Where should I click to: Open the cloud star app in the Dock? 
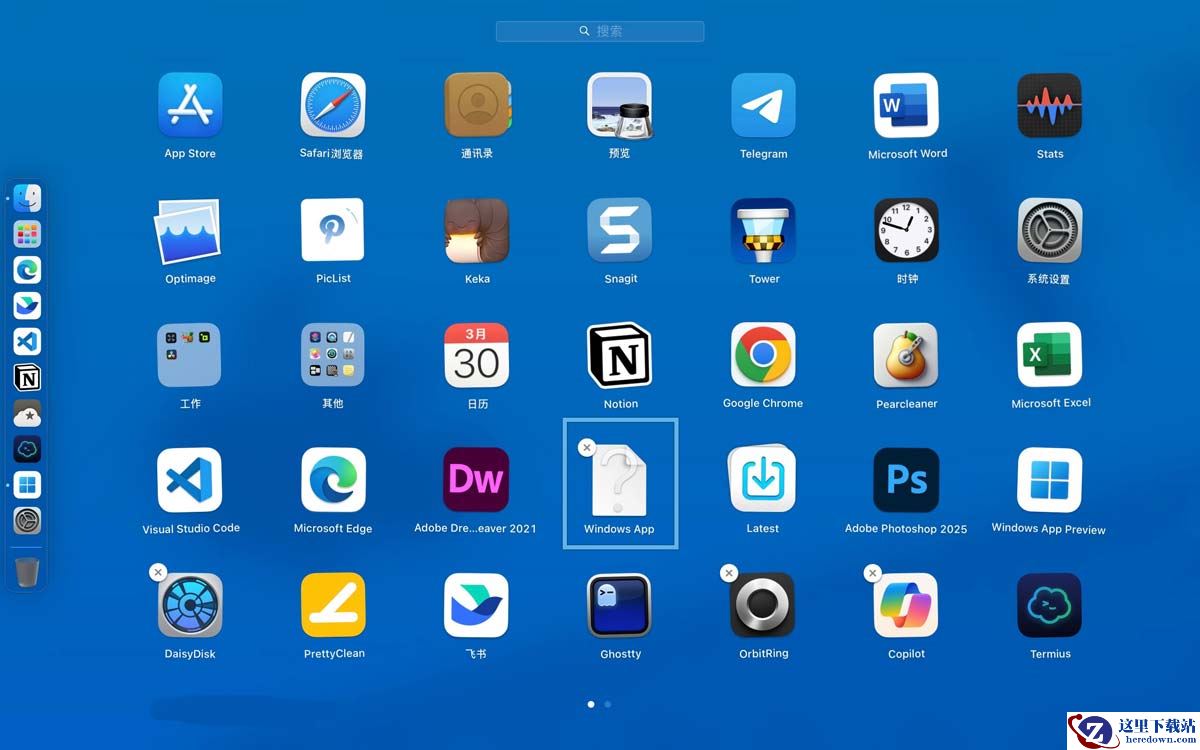tap(27, 413)
